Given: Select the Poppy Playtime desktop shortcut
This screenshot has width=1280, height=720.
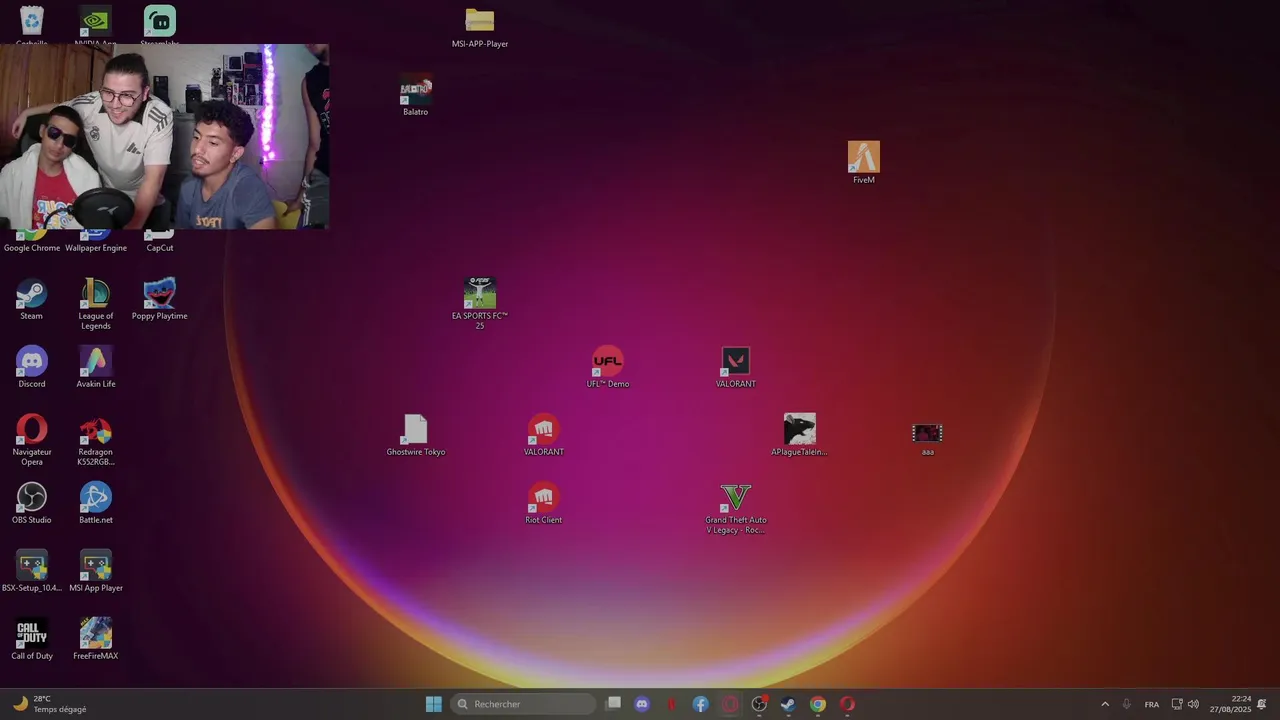Looking at the screenshot, I should (160, 299).
